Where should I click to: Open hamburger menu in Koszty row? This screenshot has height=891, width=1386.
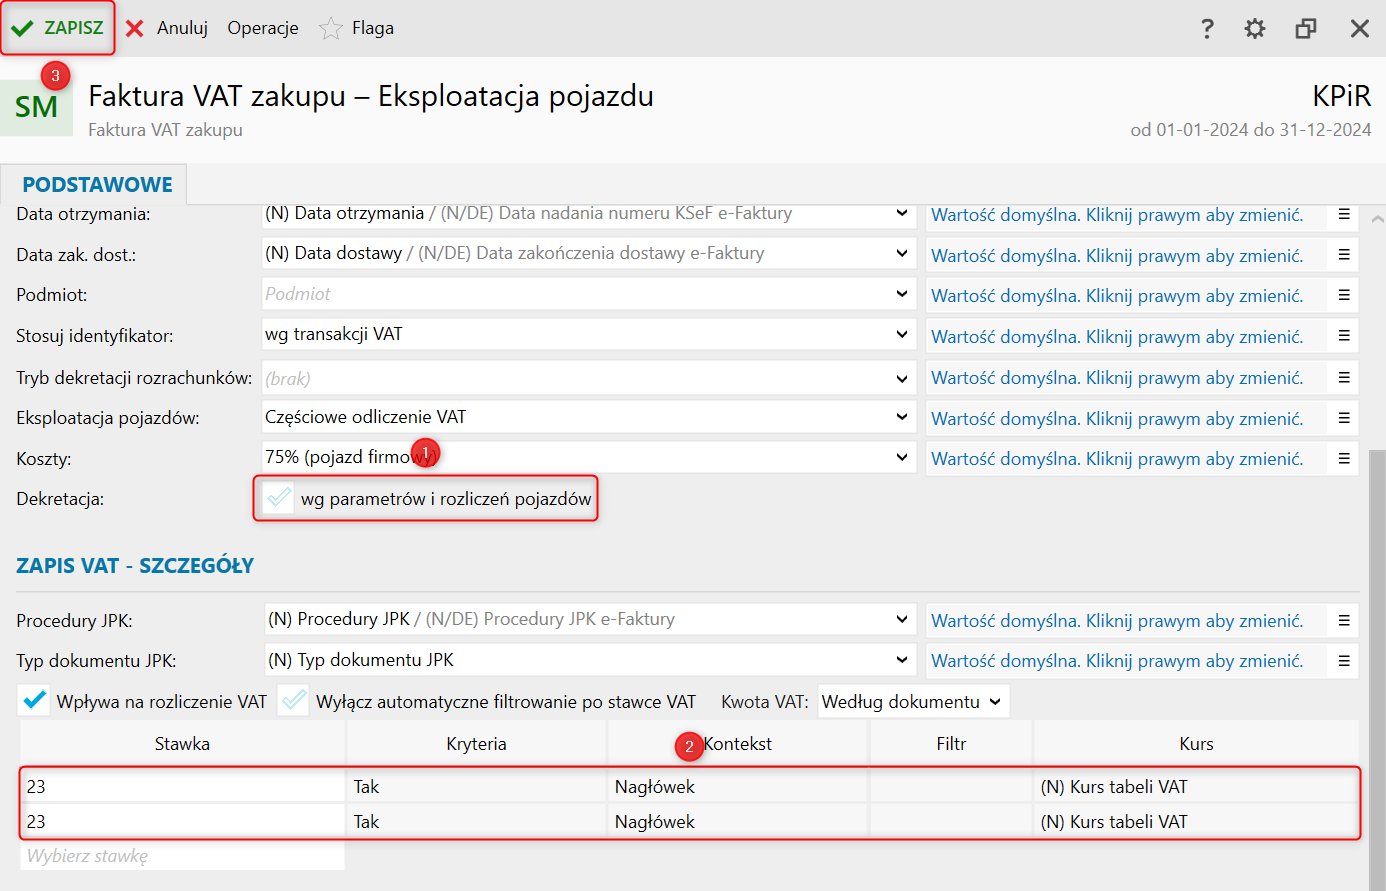pyautogui.click(x=1344, y=458)
